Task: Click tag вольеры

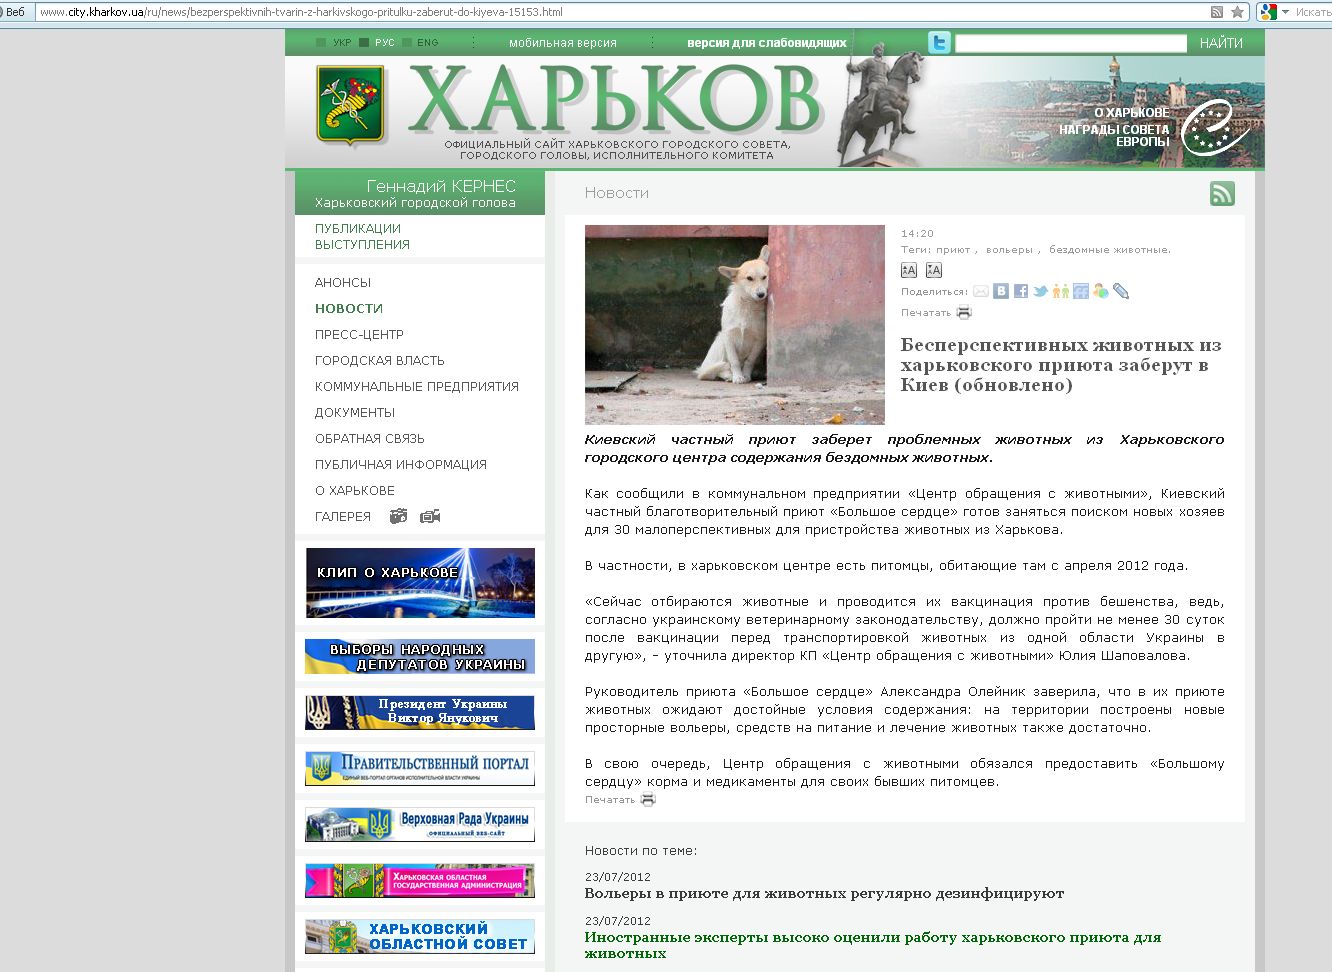Action: (1009, 250)
